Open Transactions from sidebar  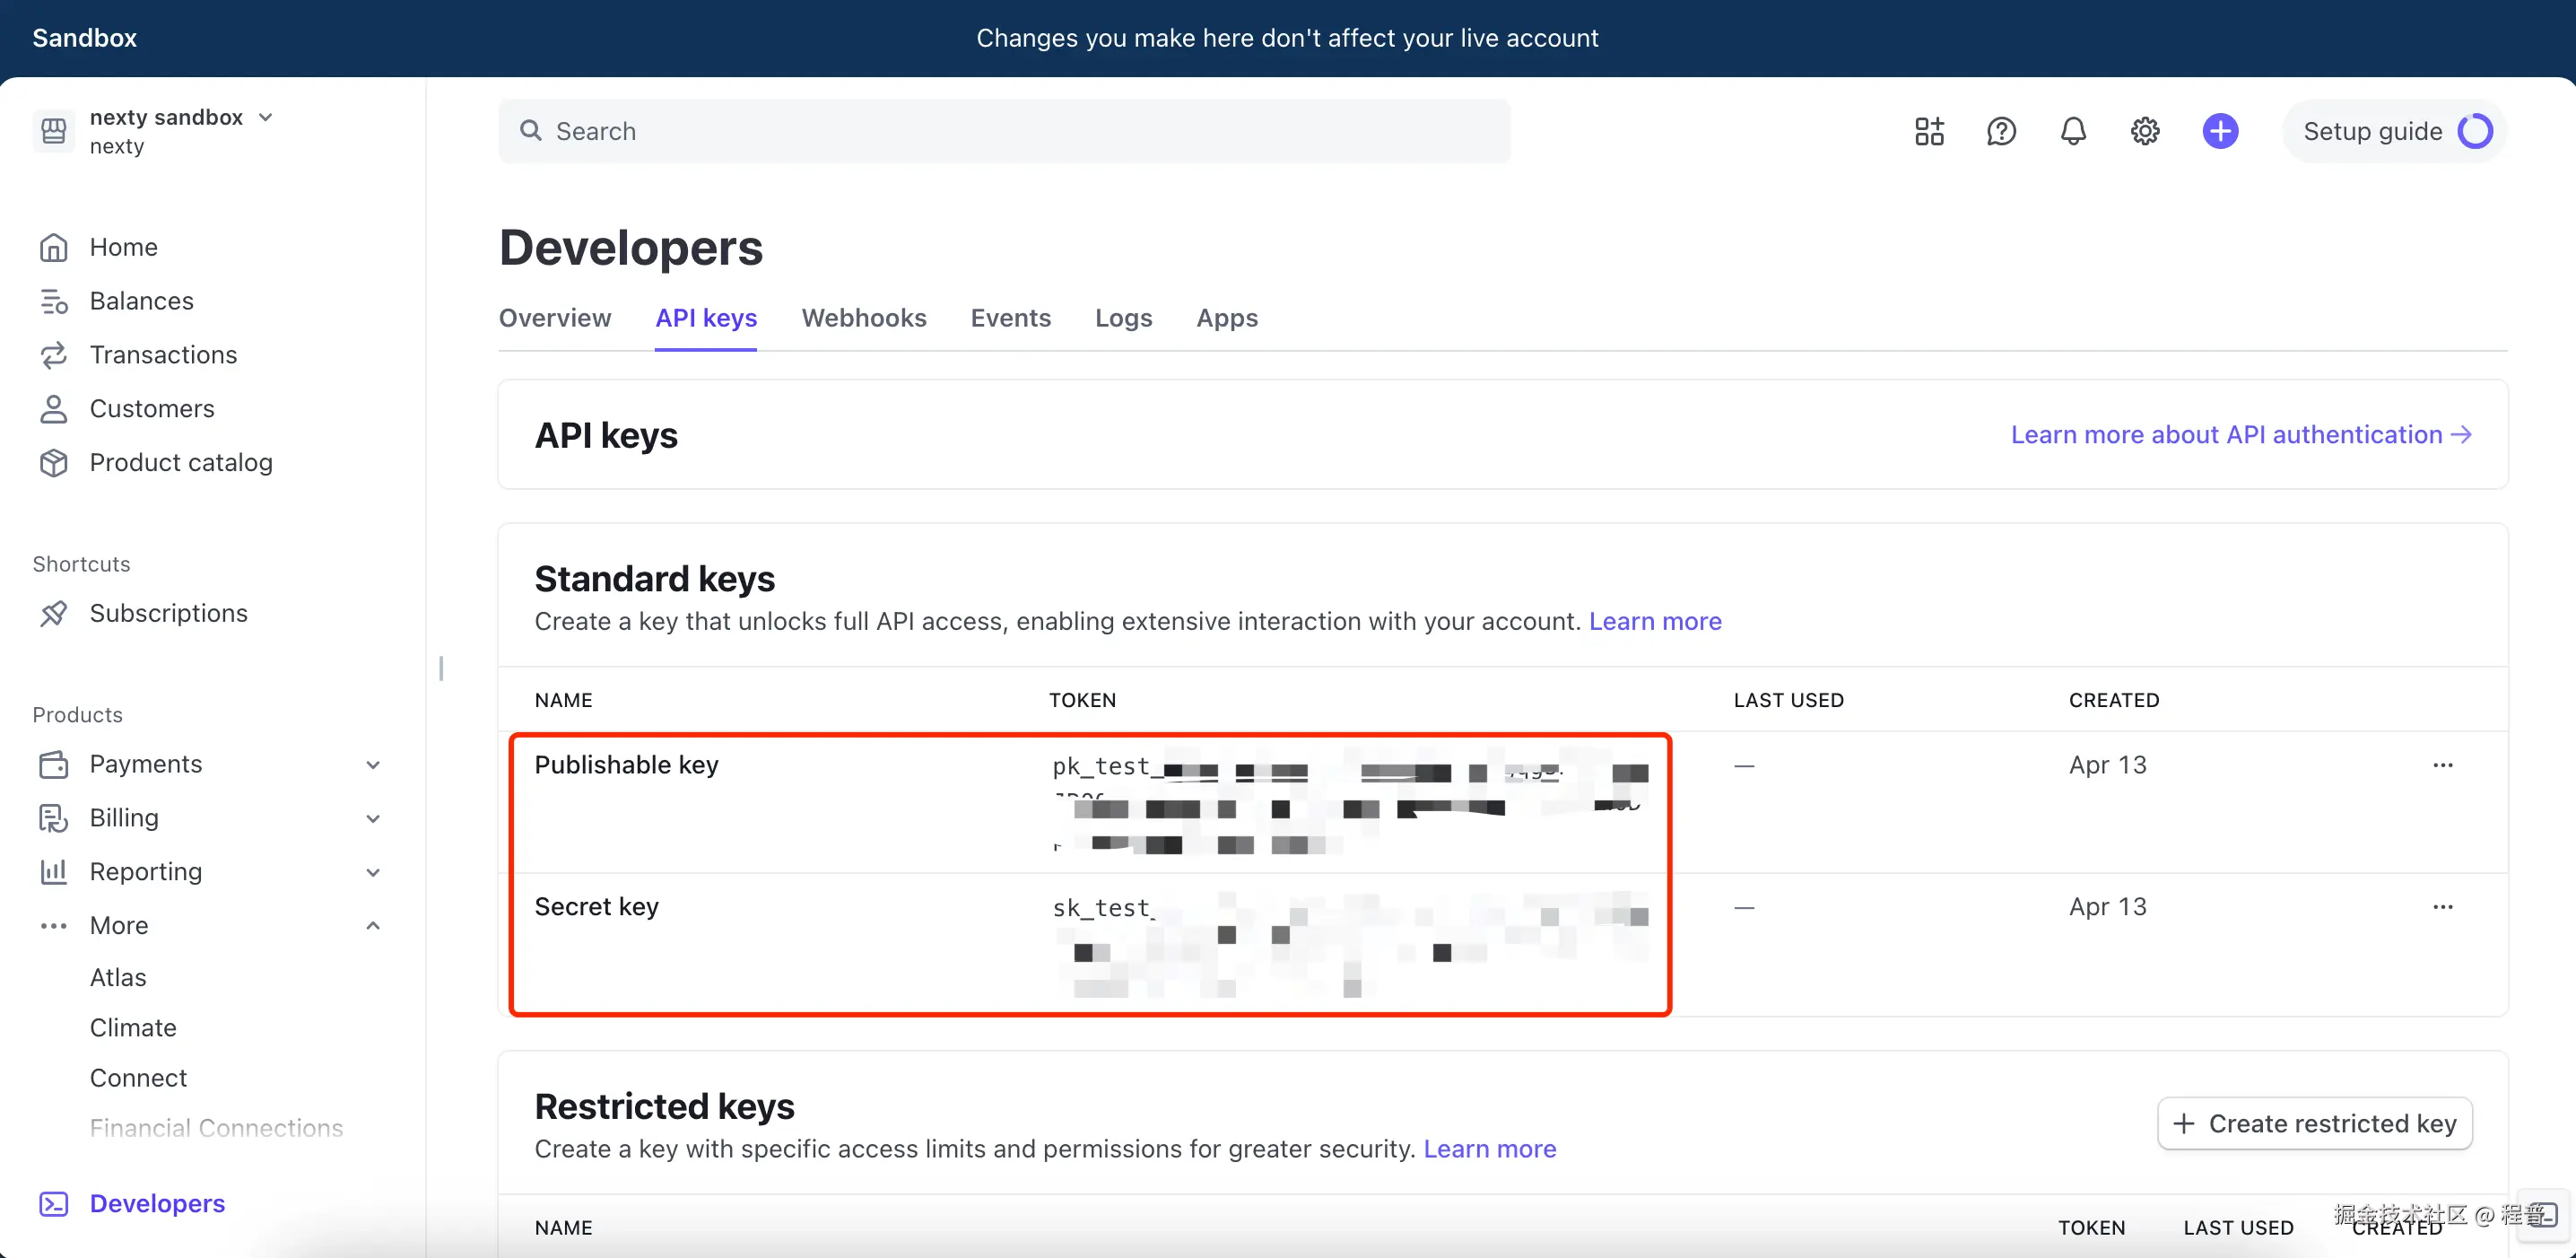coord(163,354)
